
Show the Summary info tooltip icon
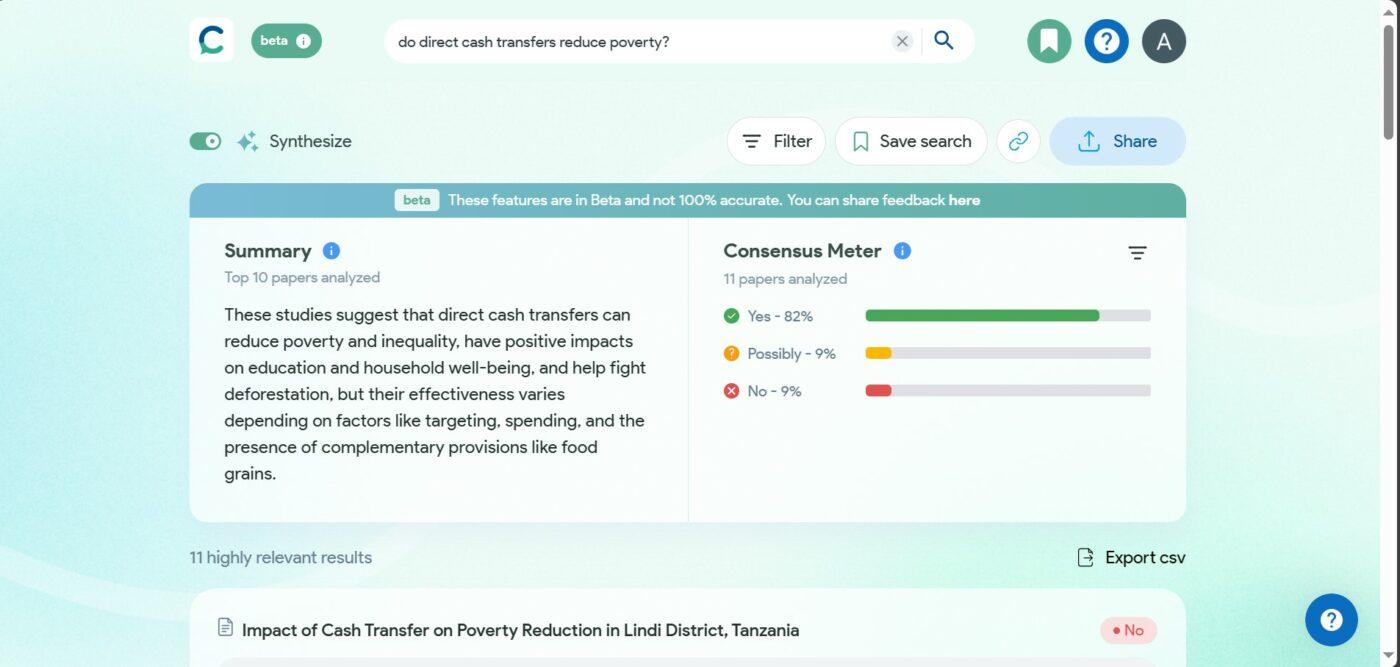coord(332,251)
